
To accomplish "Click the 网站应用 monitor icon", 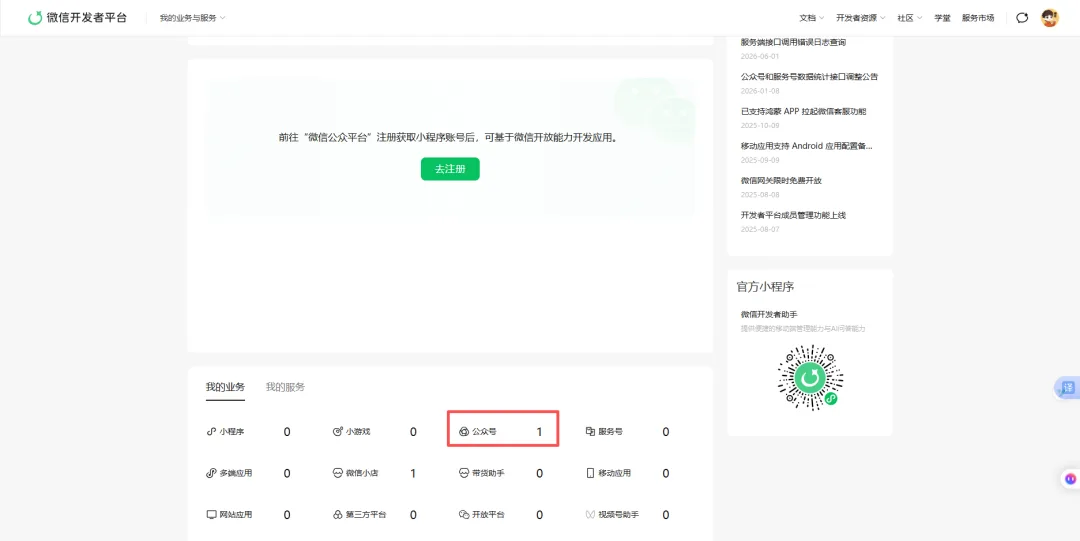I will (x=211, y=515).
